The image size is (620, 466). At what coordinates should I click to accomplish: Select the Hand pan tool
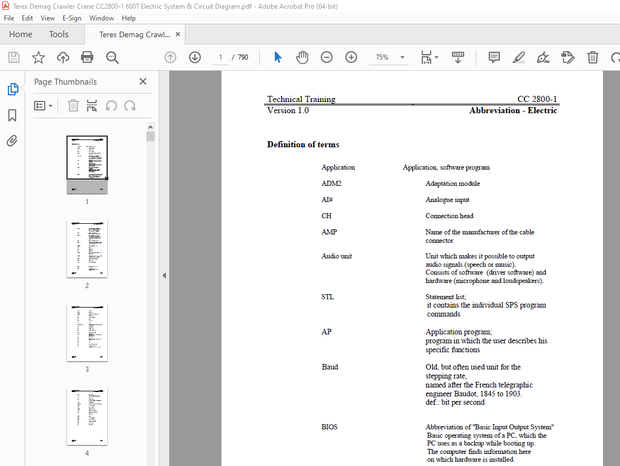pyautogui.click(x=302, y=58)
